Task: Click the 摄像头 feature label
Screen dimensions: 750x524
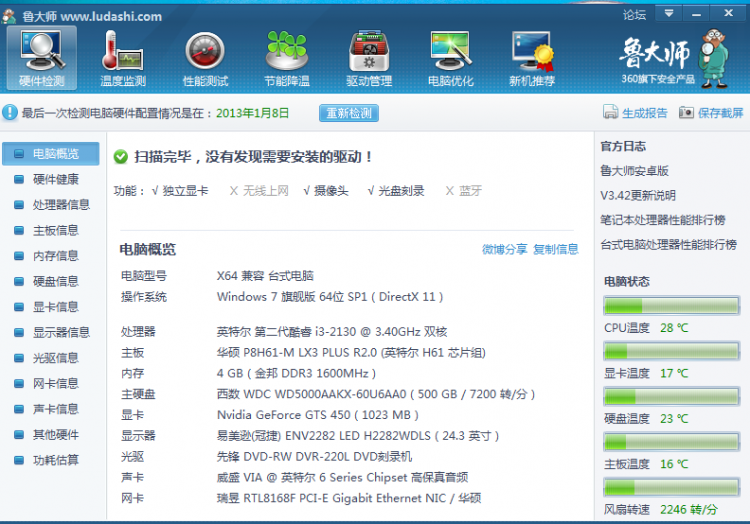Action: coord(331,191)
